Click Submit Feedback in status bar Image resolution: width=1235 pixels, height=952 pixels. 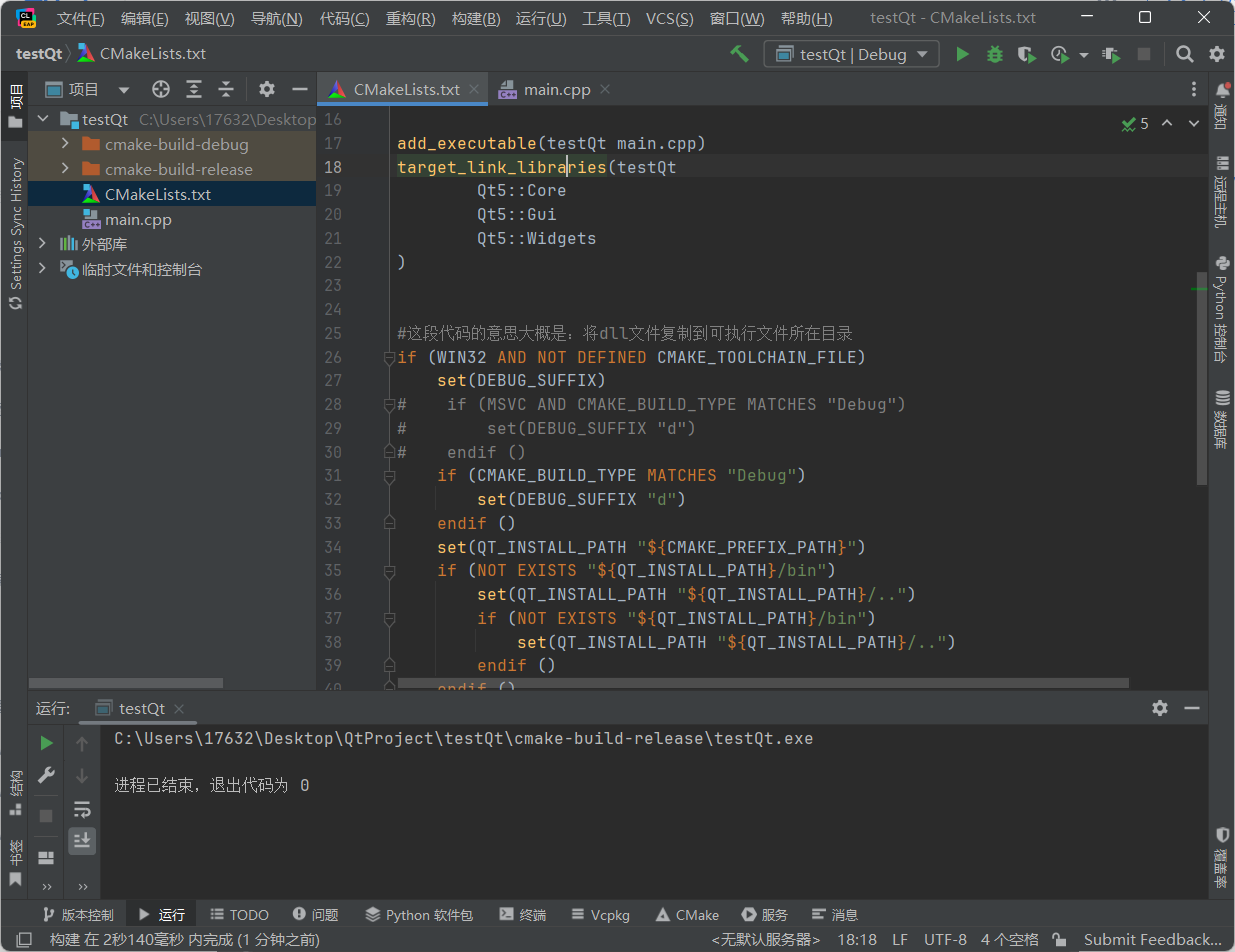point(1152,939)
